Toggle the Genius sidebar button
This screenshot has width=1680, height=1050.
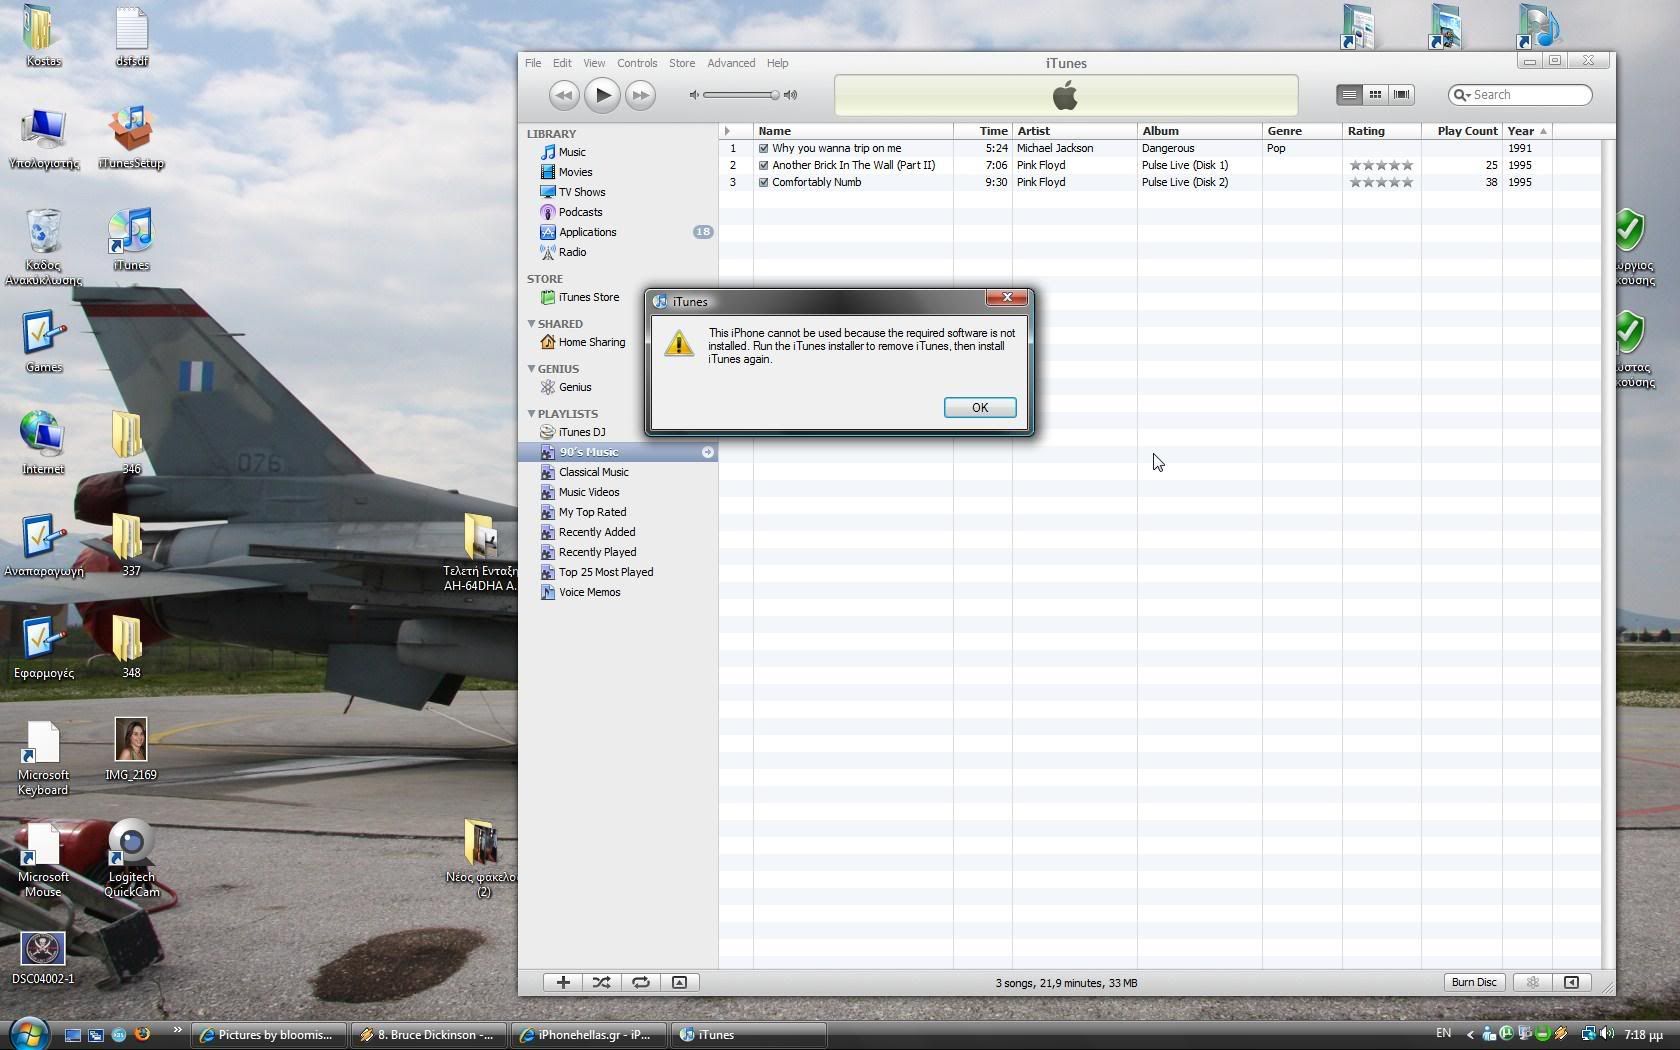[1571, 983]
